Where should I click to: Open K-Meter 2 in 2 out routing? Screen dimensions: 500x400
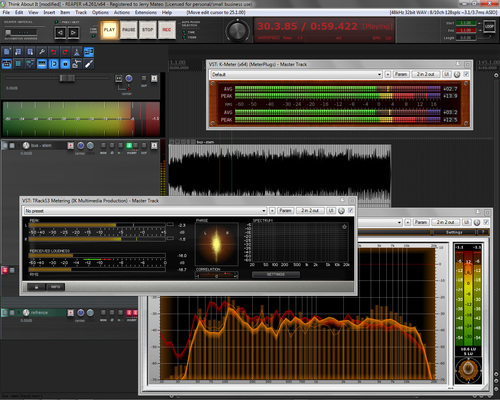tap(426, 74)
